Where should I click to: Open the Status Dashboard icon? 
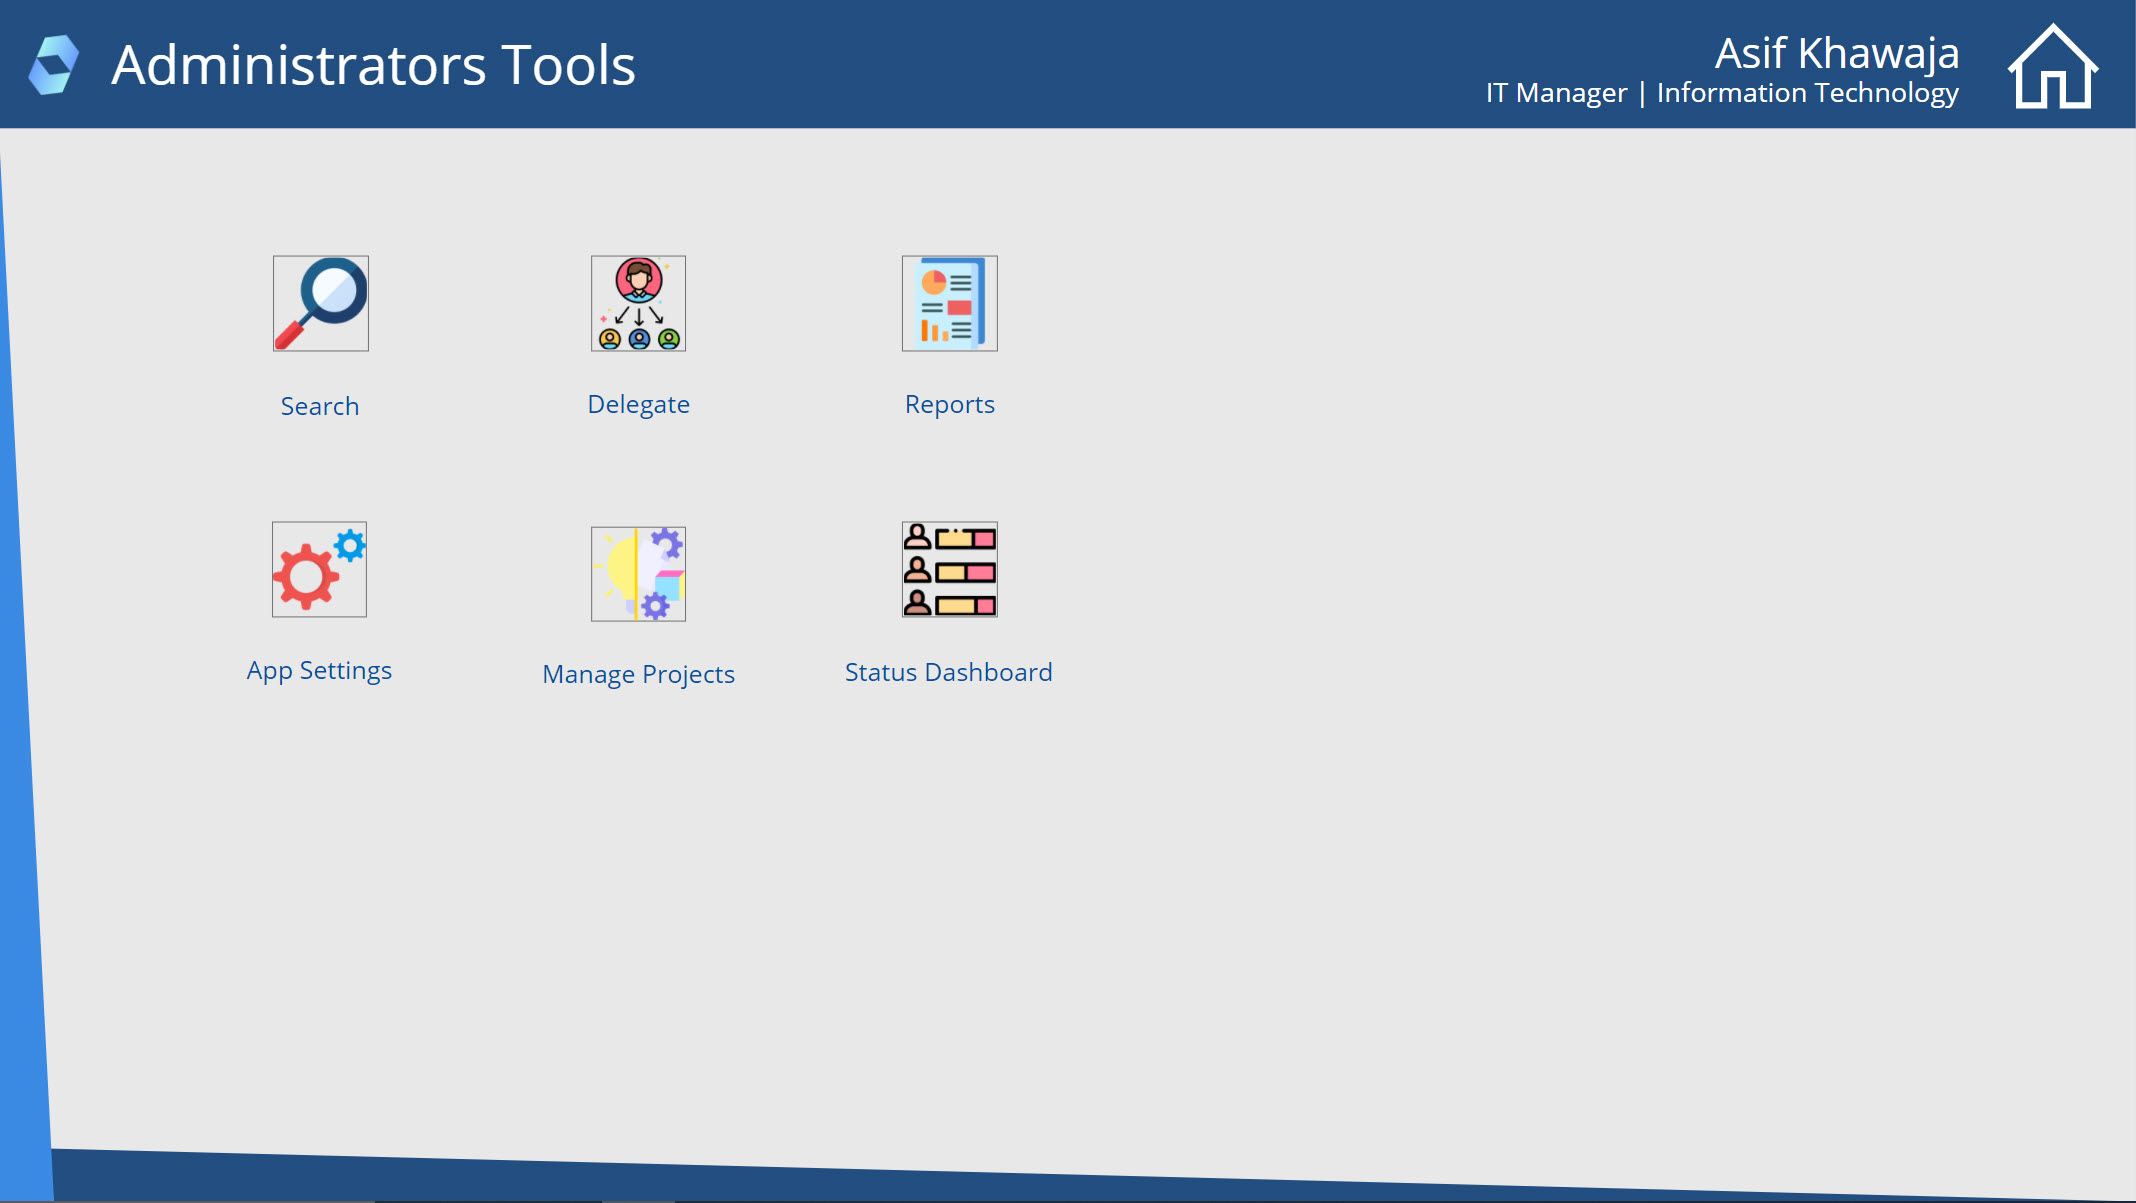949,569
